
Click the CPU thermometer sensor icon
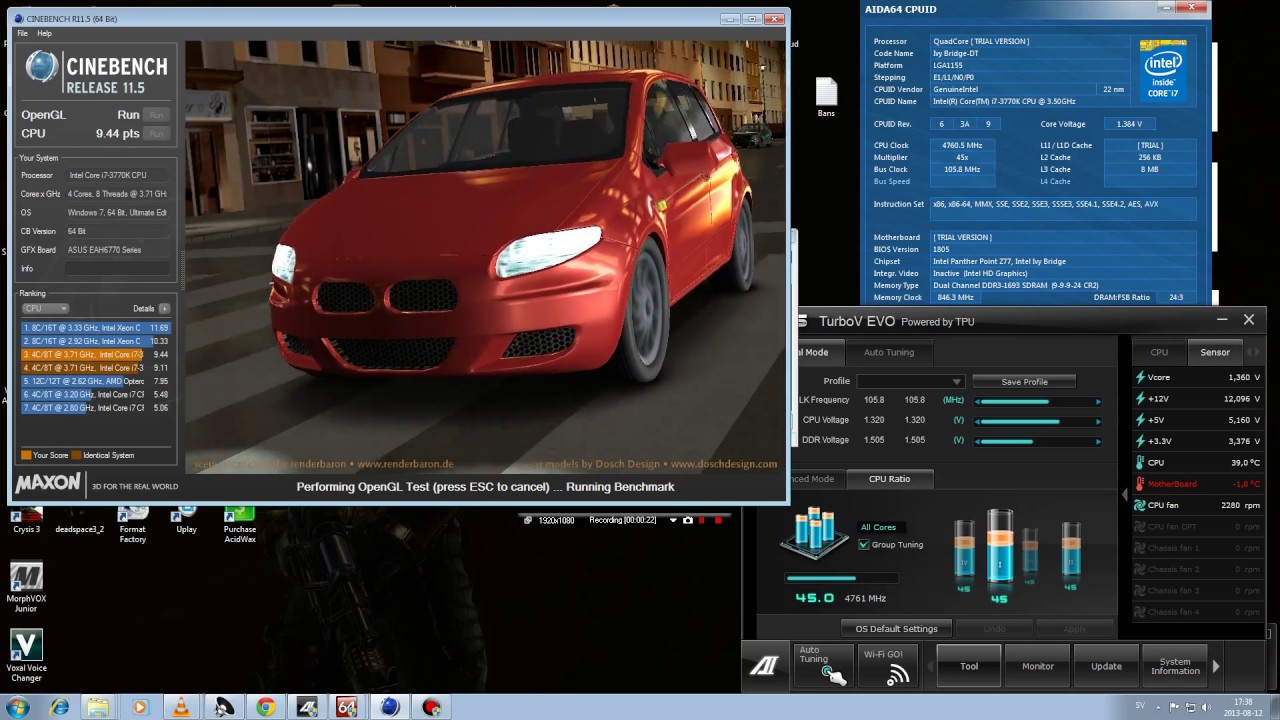[x=1140, y=463]
